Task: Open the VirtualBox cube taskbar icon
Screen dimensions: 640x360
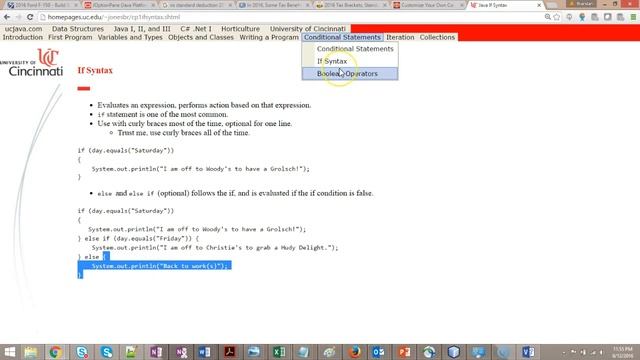Action: click(453, 352)
